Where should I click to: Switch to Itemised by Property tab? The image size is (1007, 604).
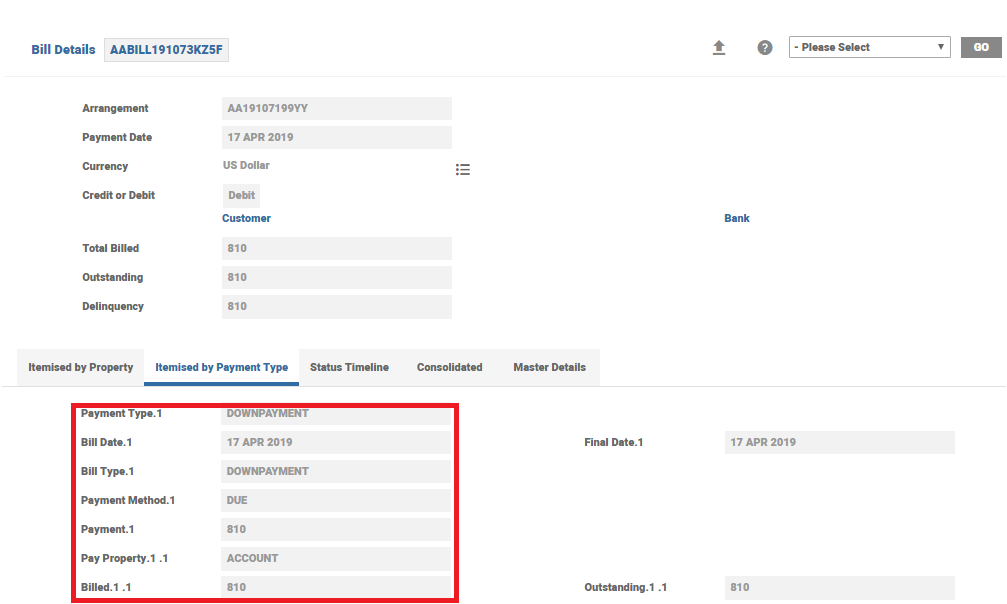pyautogui.click(x=81, y=367)
